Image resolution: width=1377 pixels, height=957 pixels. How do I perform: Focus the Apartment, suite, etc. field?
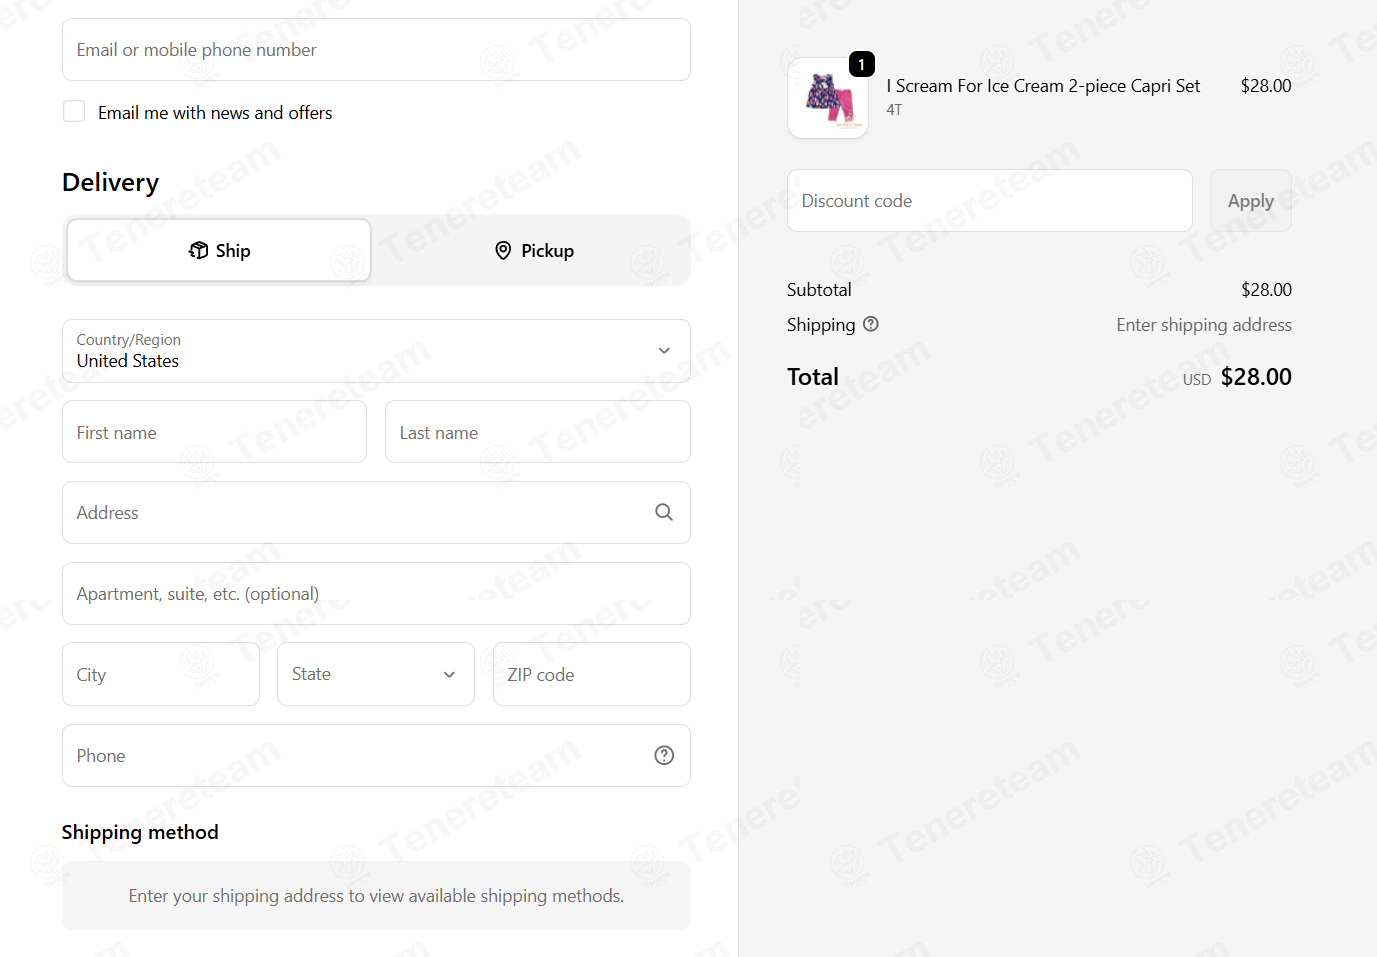click(376, 594)
